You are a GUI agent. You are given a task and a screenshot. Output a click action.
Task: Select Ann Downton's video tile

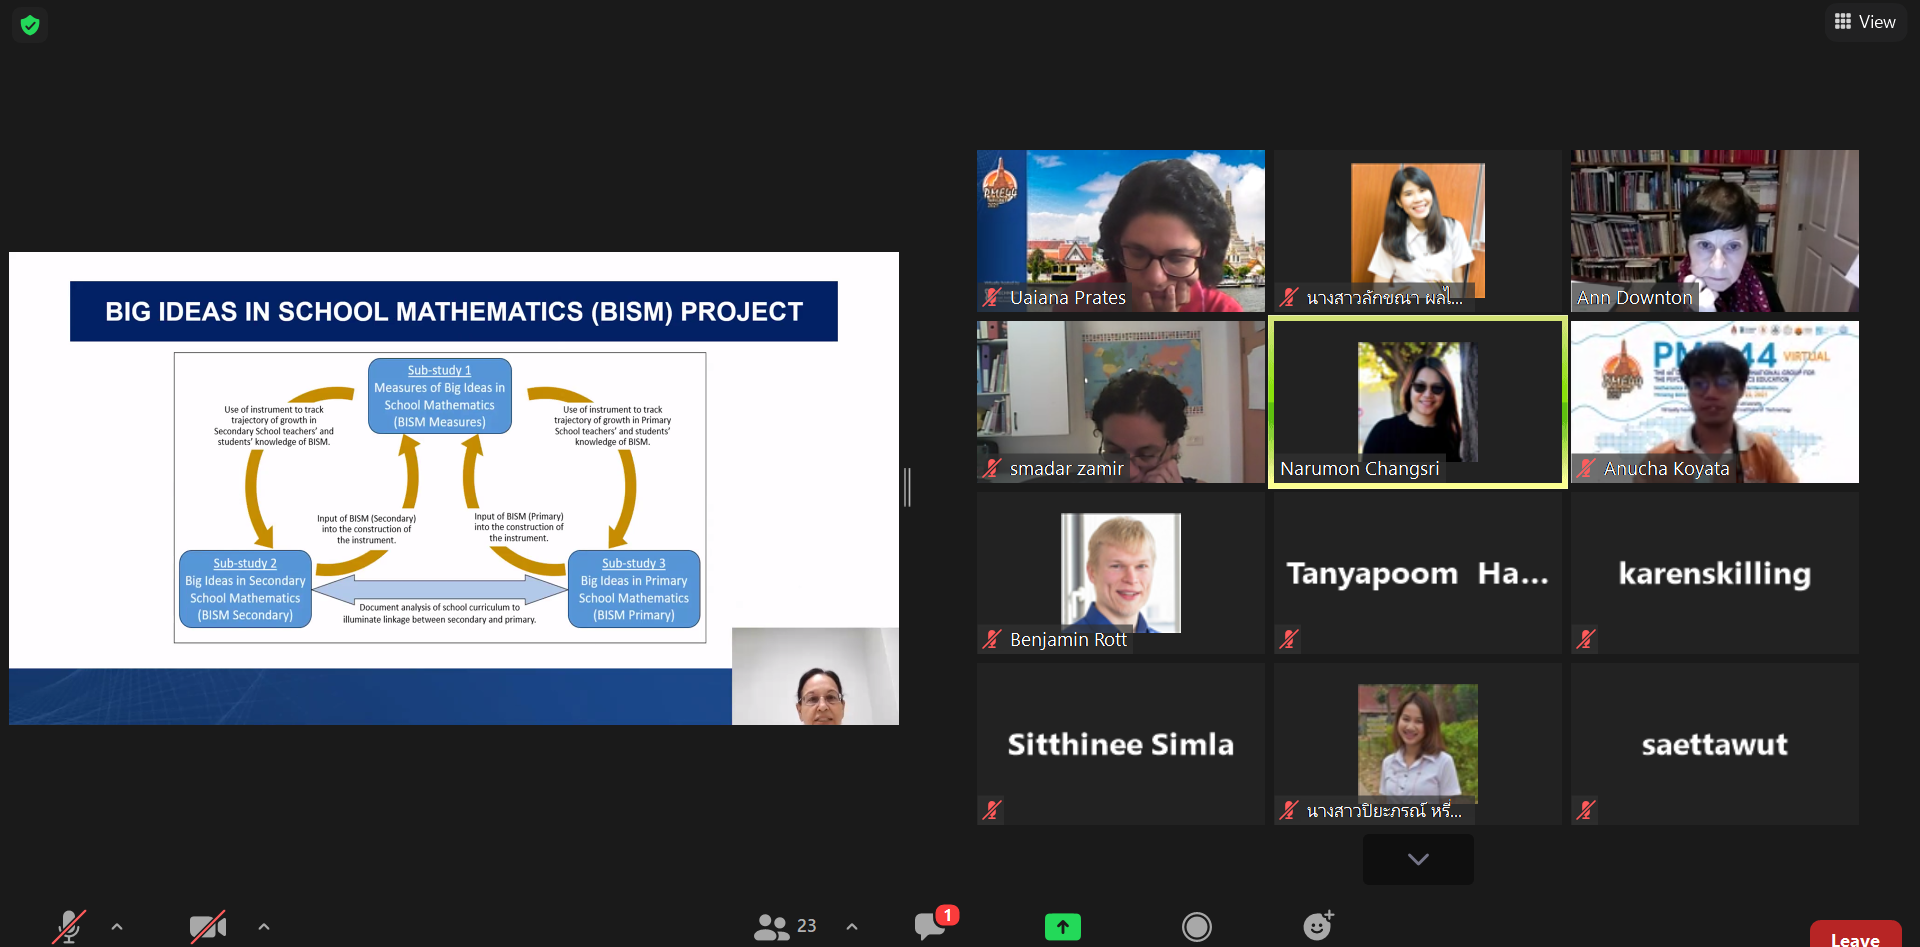pos(1714,231)
